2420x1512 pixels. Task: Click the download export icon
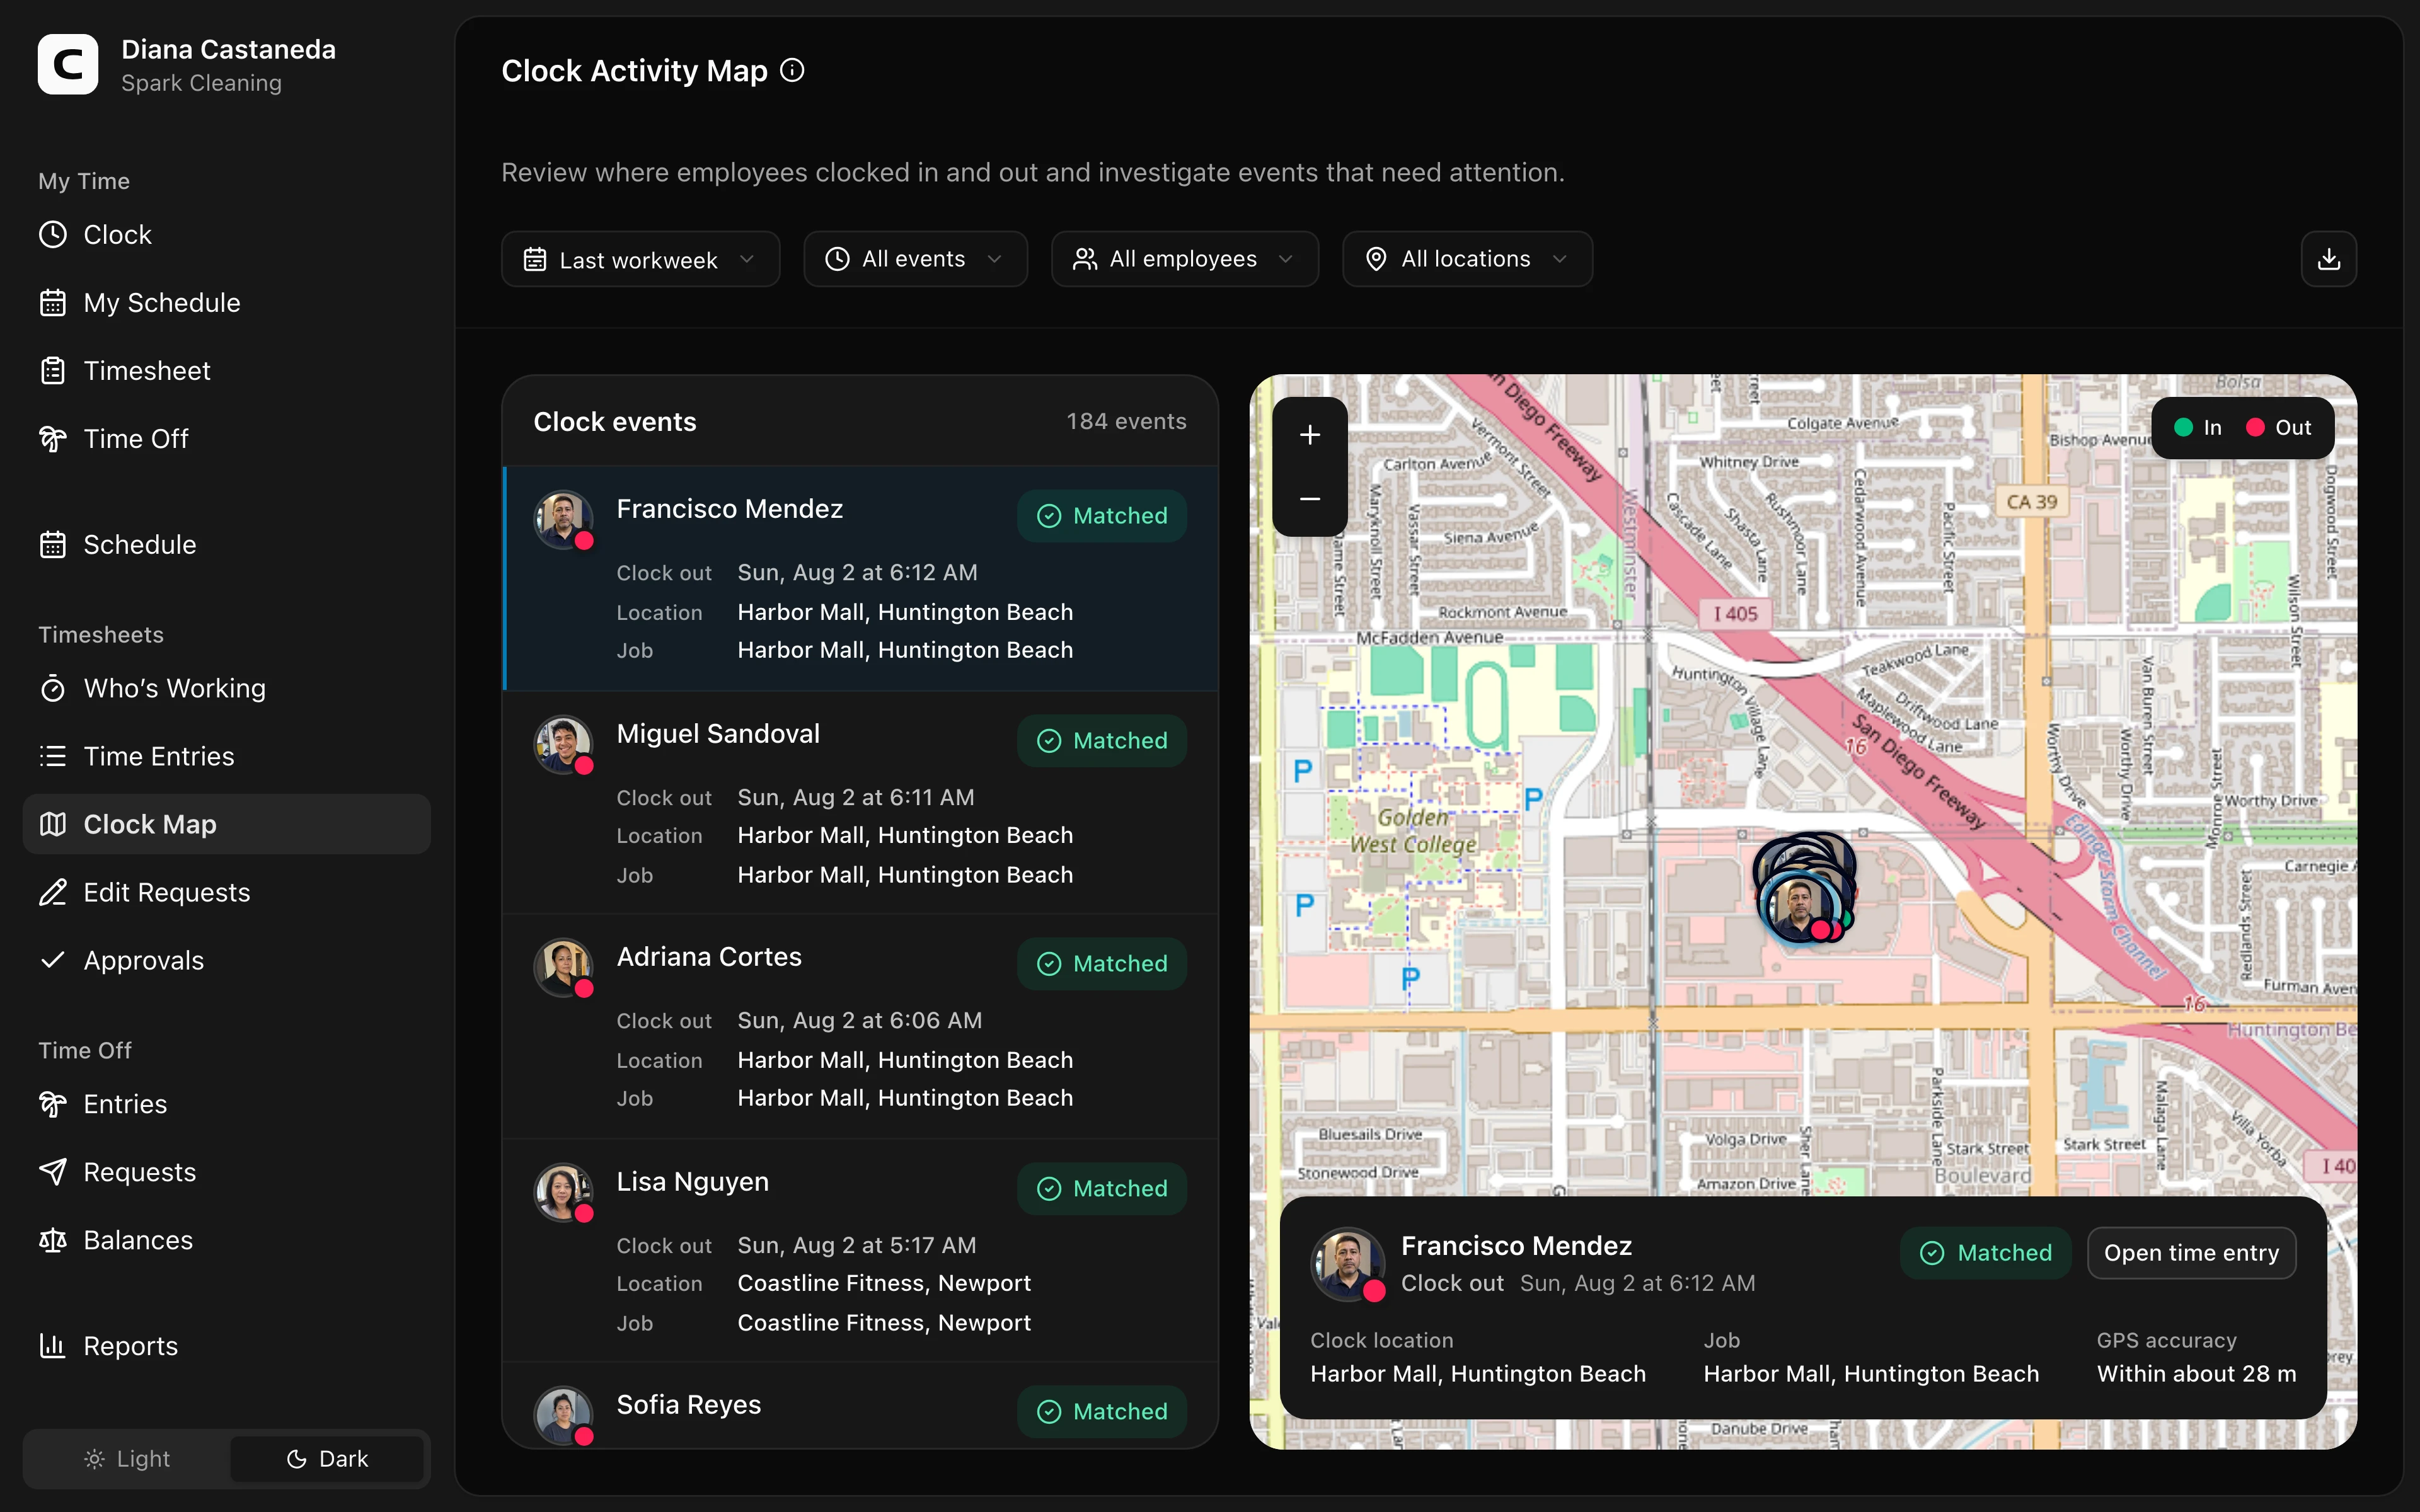coord(2329,260)
